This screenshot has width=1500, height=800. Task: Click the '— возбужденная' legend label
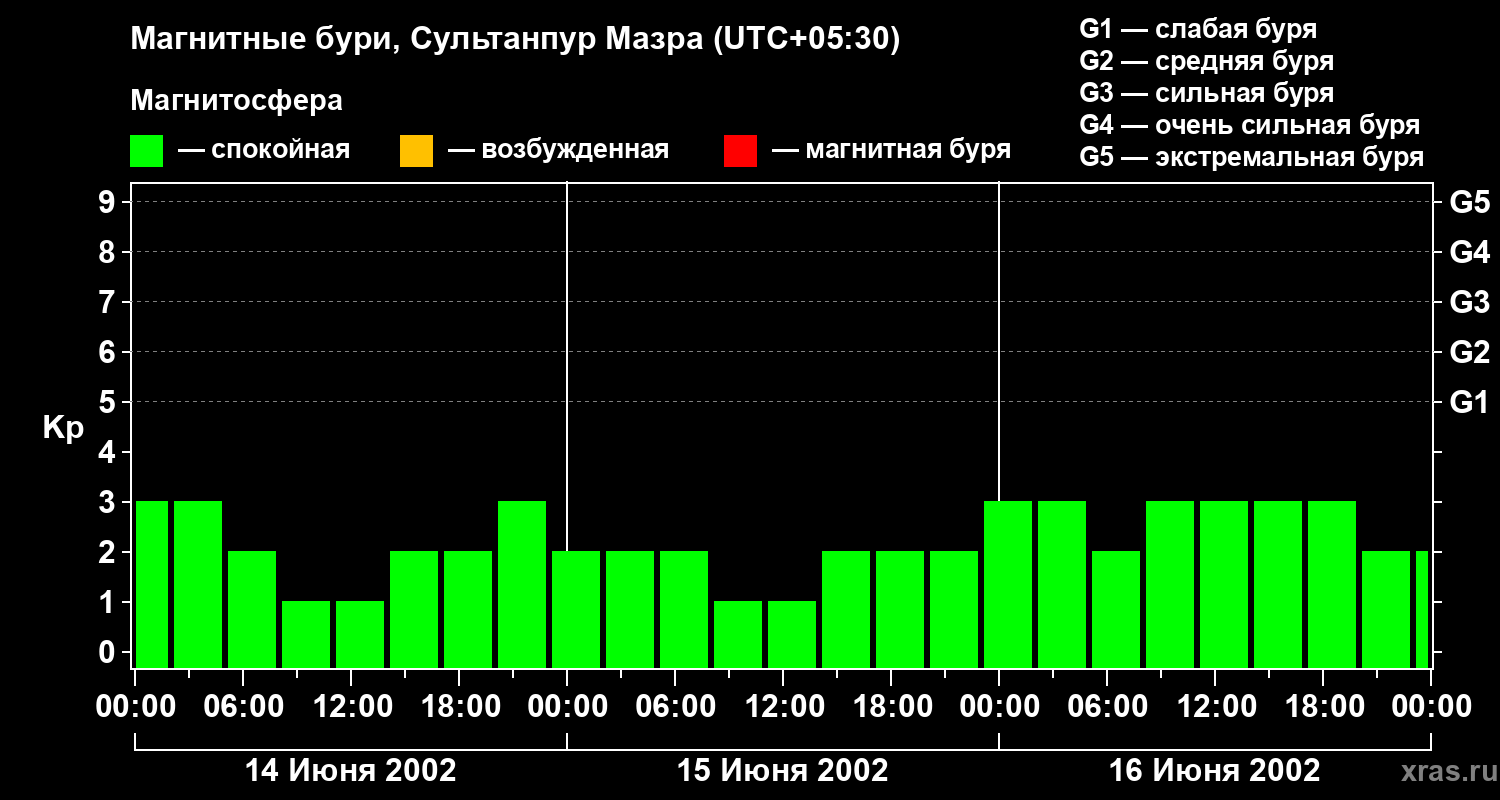558,150
